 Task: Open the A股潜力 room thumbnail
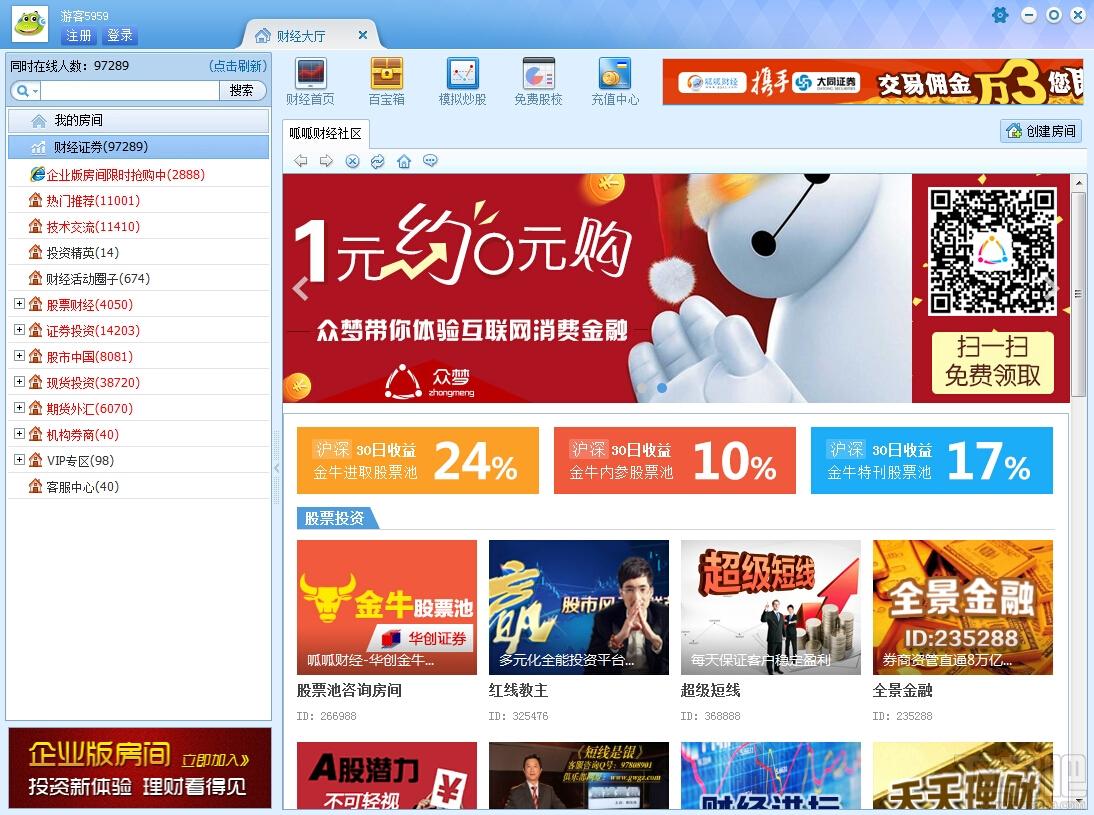coord(387,776)
